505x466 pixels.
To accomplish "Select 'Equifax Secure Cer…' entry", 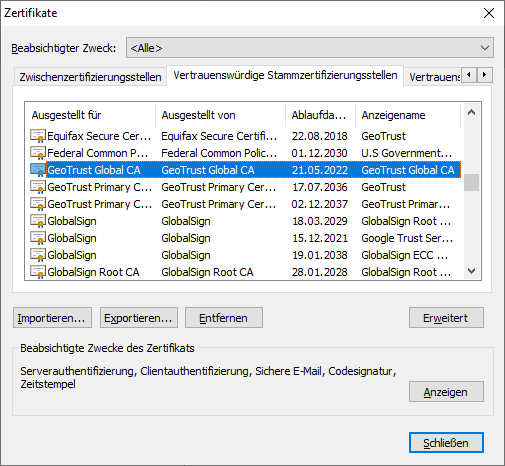I will point(99,136).
